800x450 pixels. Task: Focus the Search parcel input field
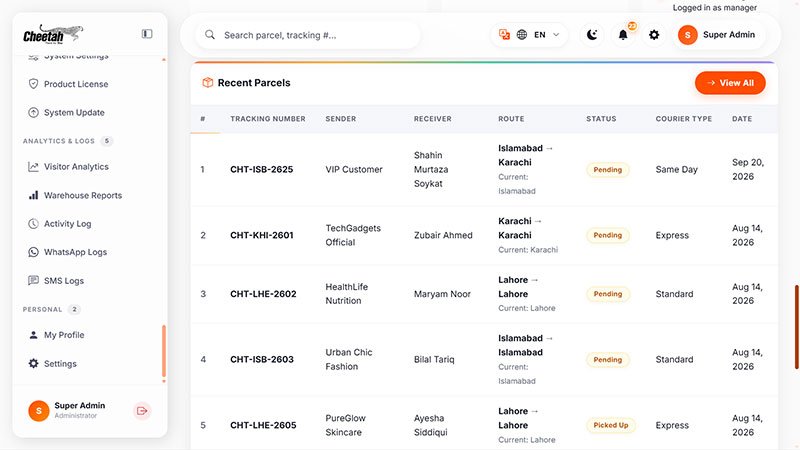tap(308, 35)
